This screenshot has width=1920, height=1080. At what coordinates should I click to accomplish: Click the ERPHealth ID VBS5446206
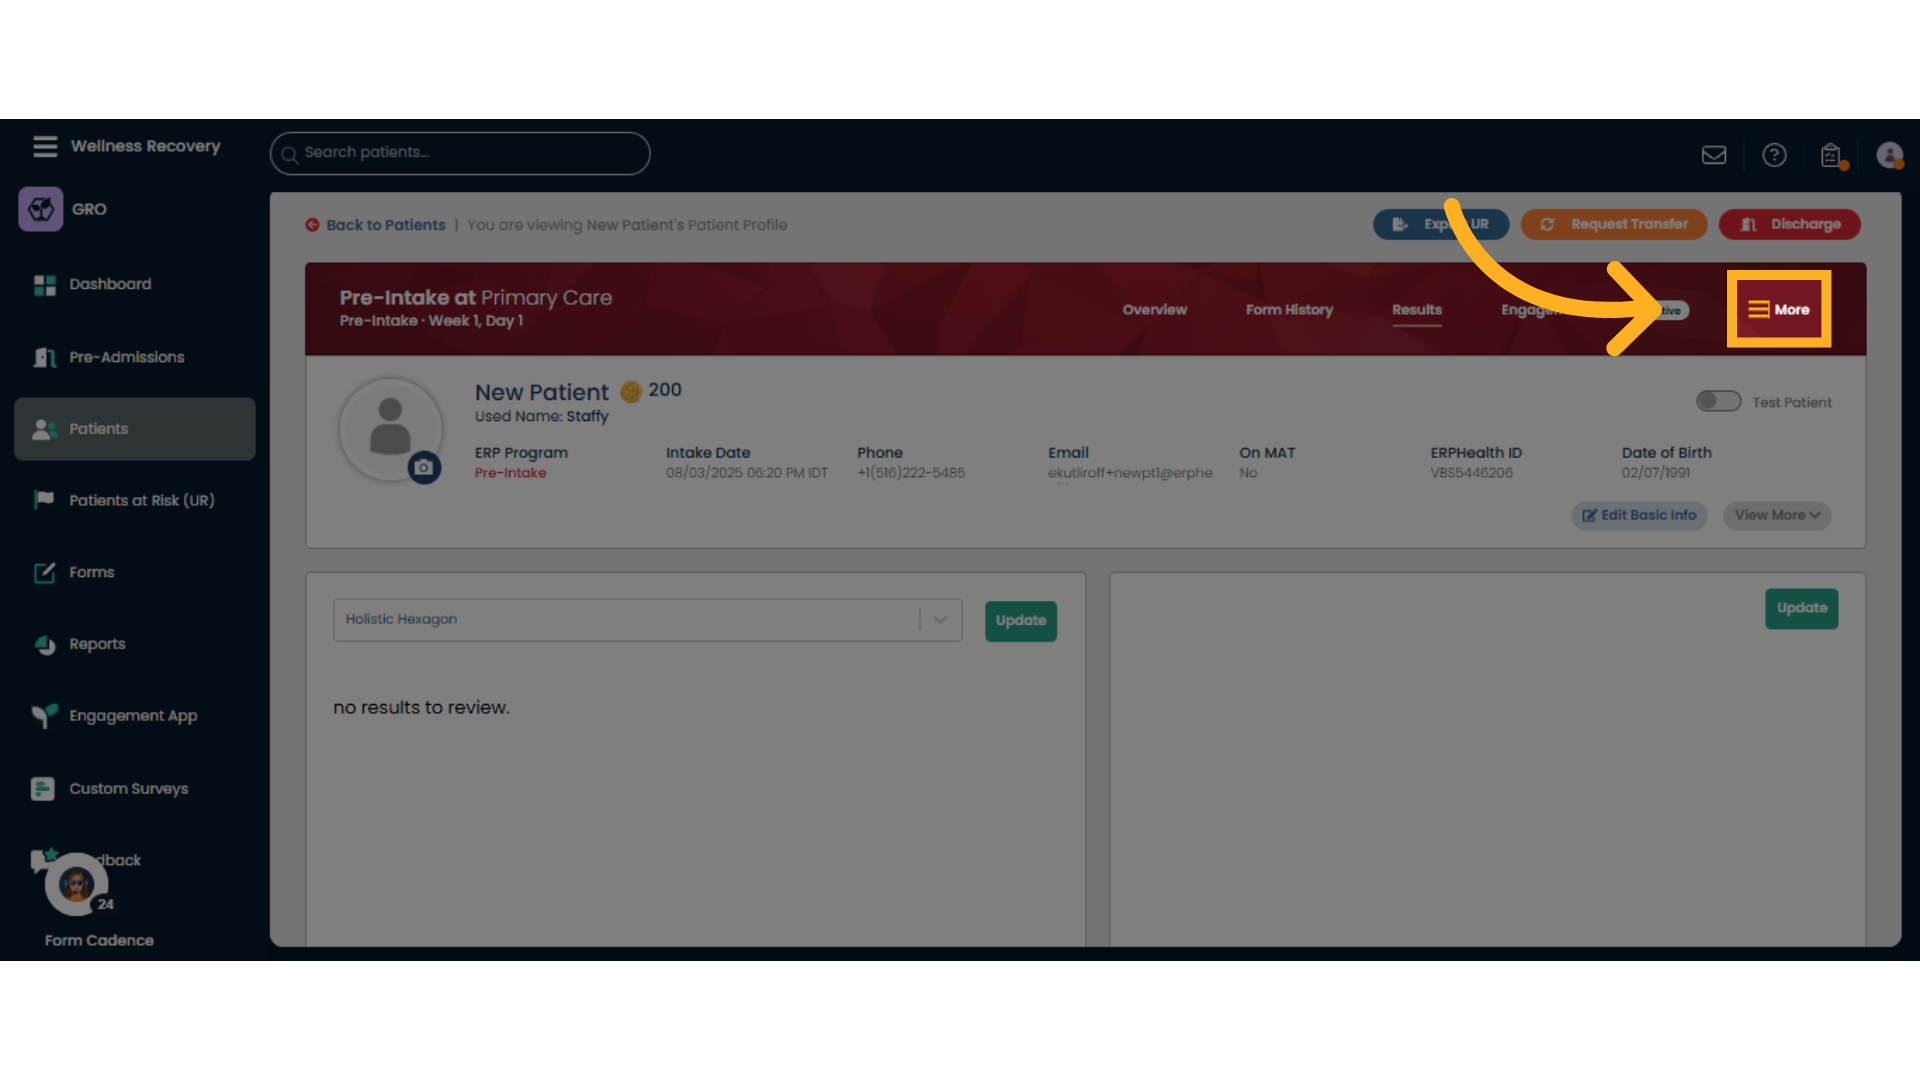point(1471,473)
